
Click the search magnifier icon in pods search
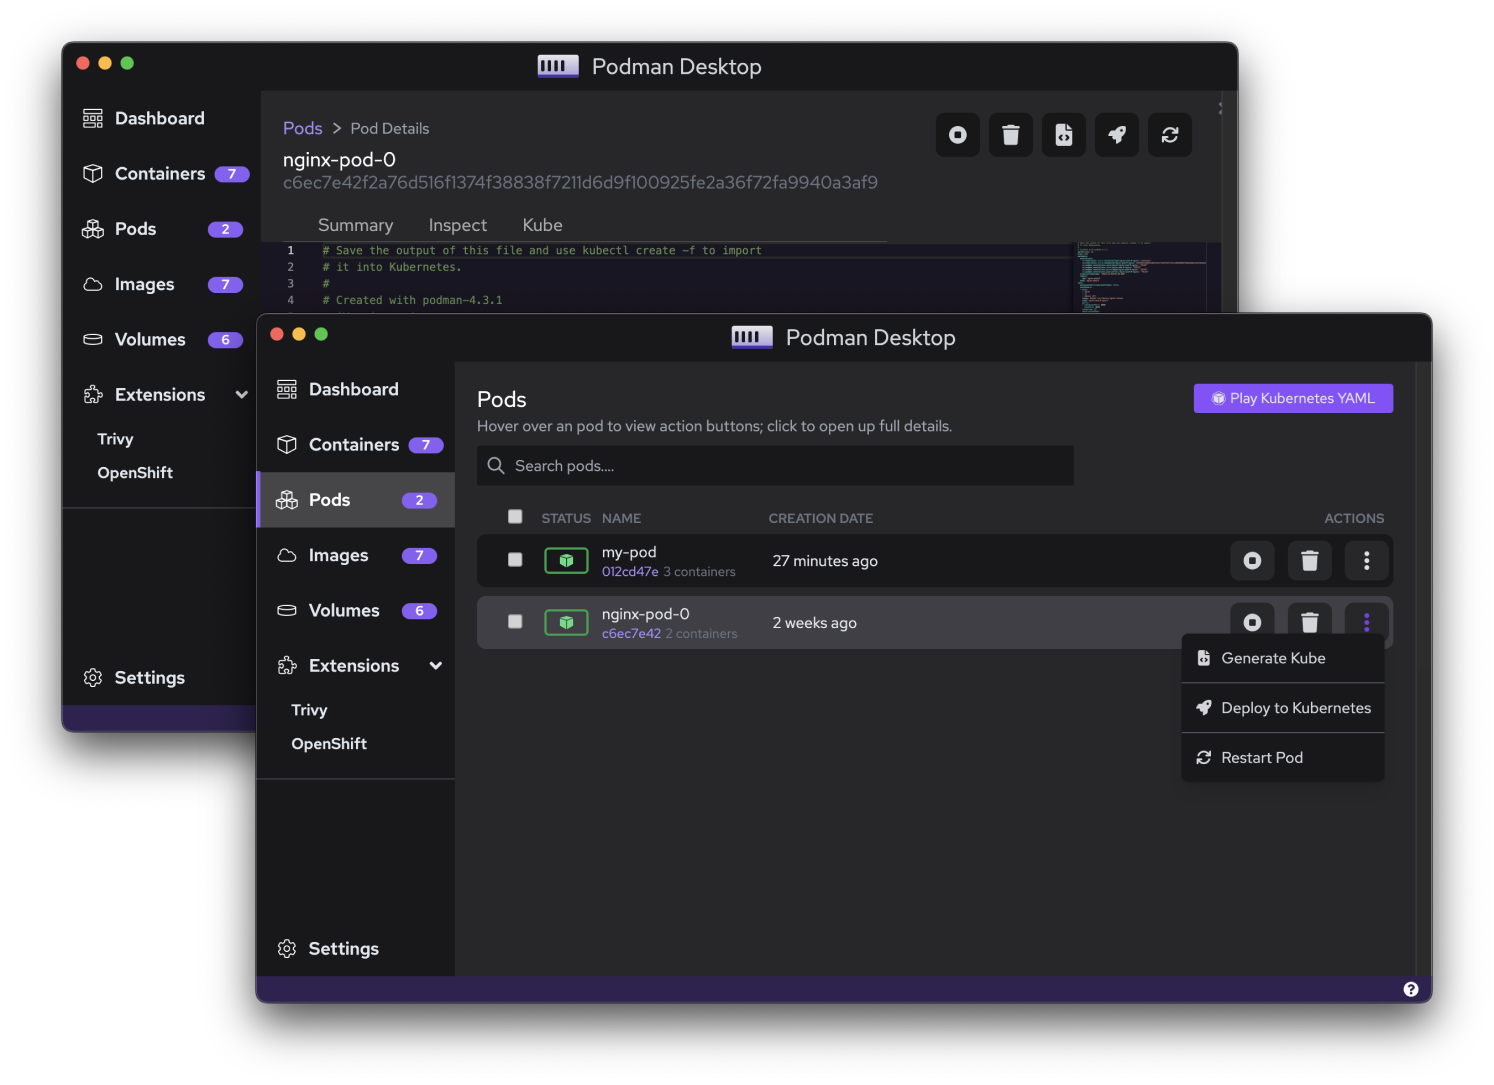click(496, 466)
